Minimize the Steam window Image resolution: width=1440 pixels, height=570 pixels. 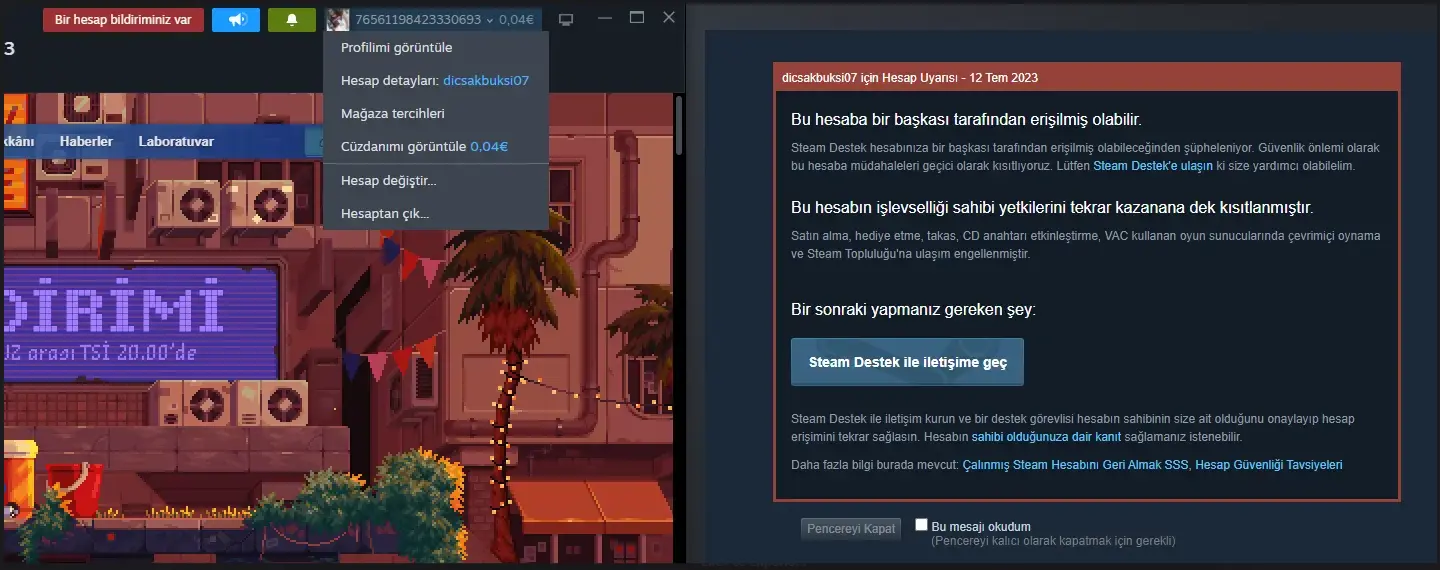(x=603, y=18)
